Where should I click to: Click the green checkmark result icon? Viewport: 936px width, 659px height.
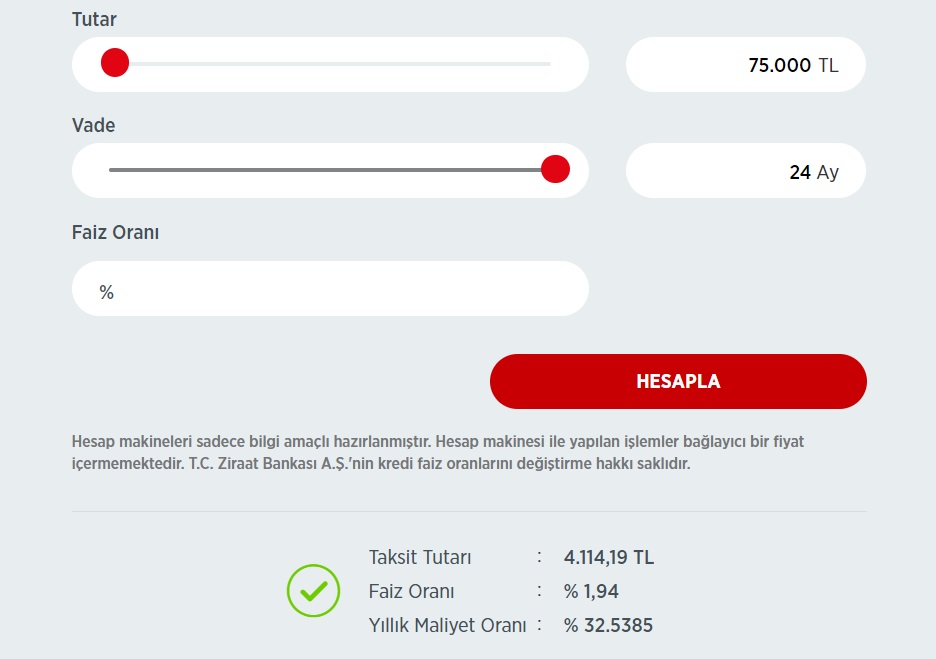coord(313,590)
